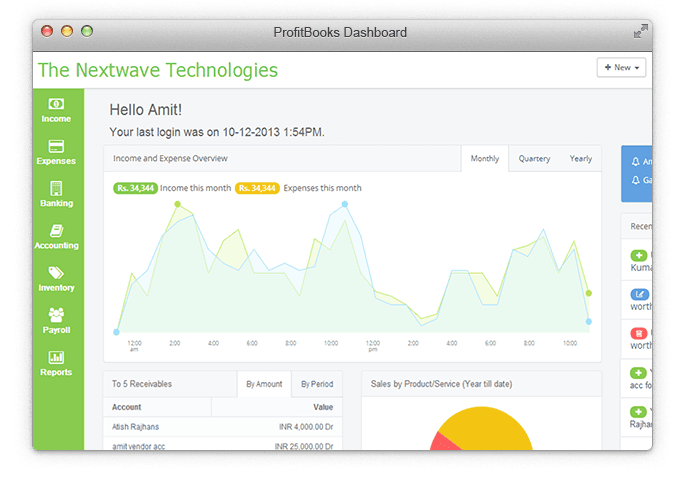Click the Expenses this month label

[x=322, y=188]
